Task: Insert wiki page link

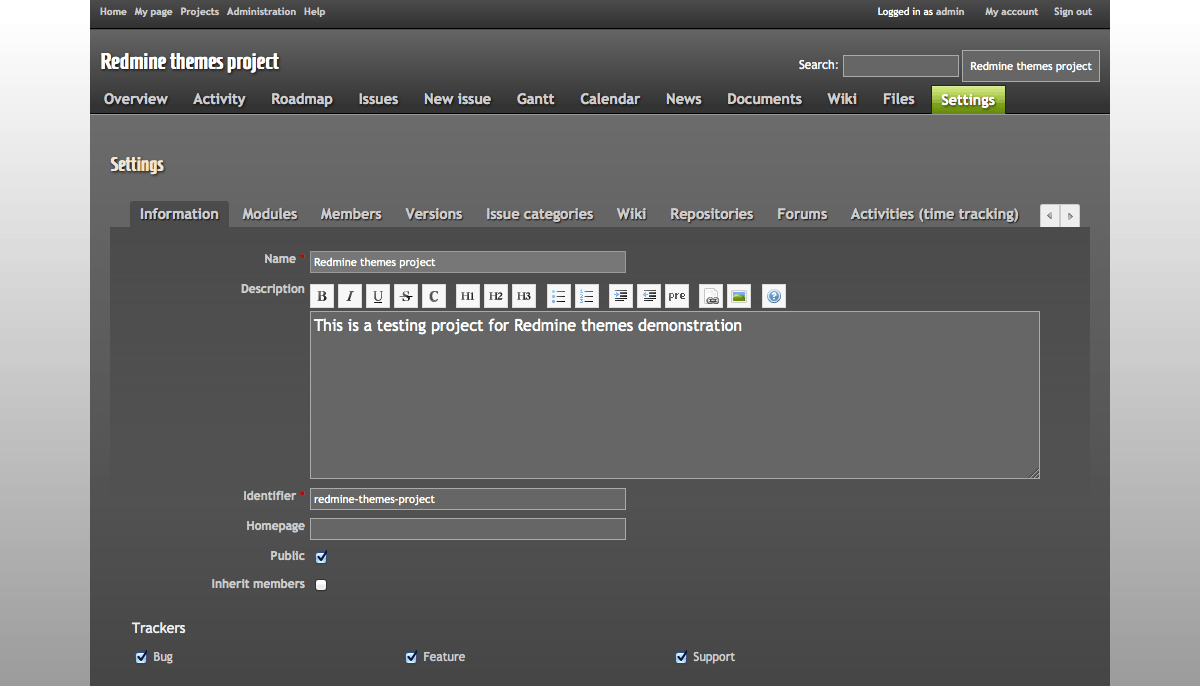Action: (x=711, y=296)
